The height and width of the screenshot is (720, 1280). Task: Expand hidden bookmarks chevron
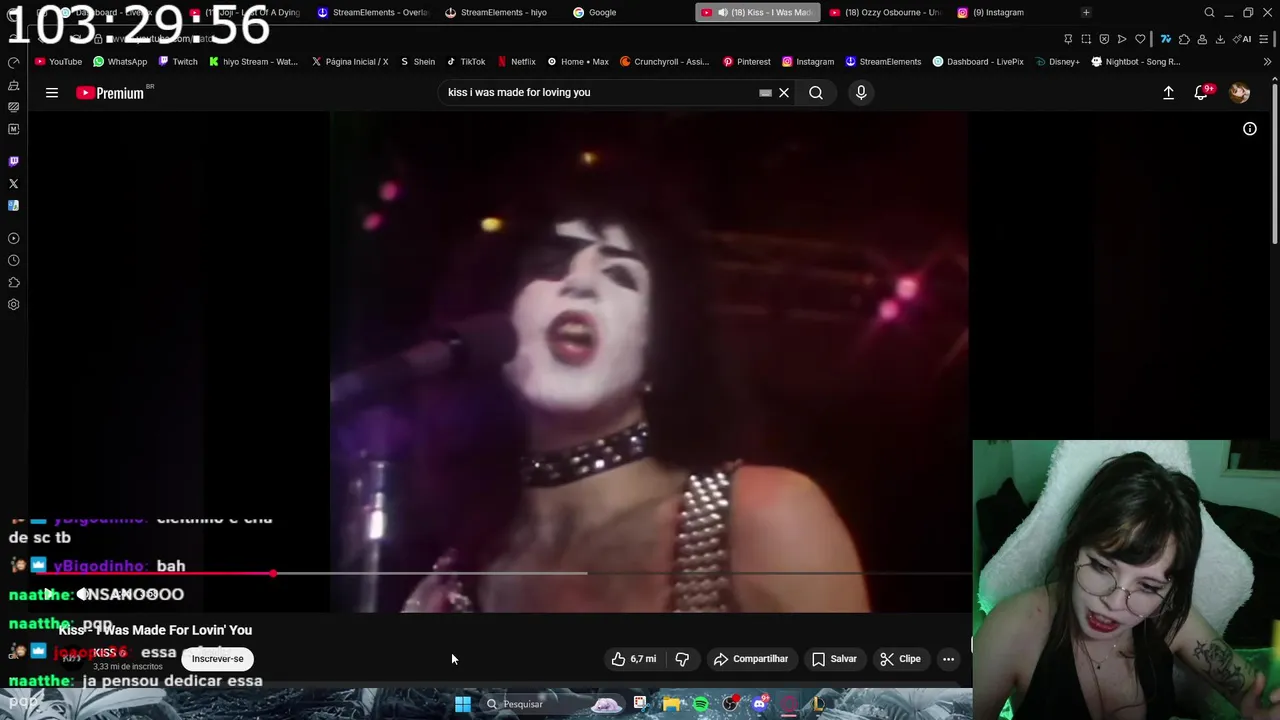click(1268, 61)
